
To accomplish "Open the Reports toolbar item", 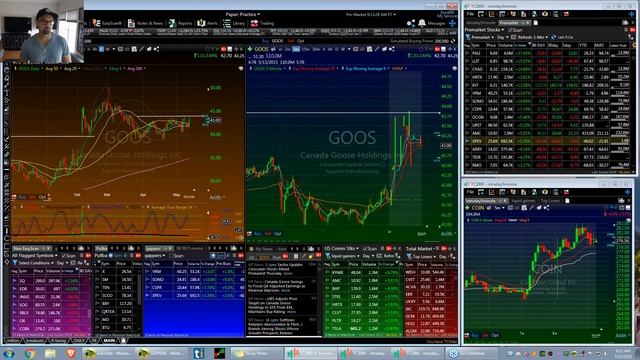I will point(180,23).
